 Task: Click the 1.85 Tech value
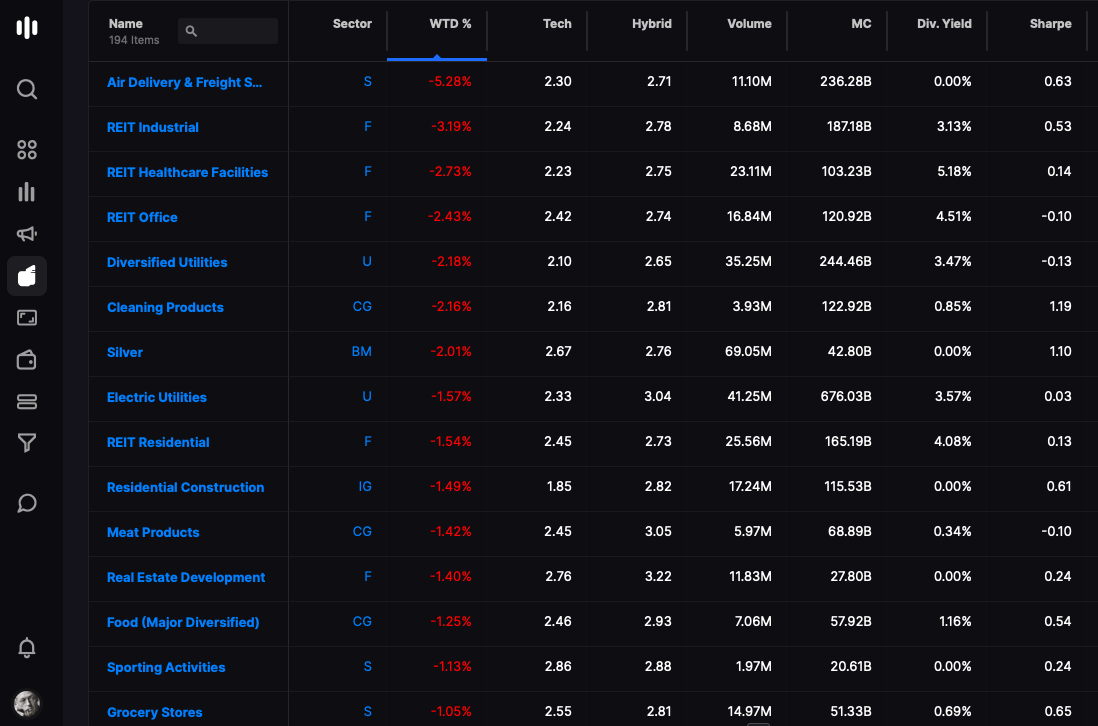point(559,487)
